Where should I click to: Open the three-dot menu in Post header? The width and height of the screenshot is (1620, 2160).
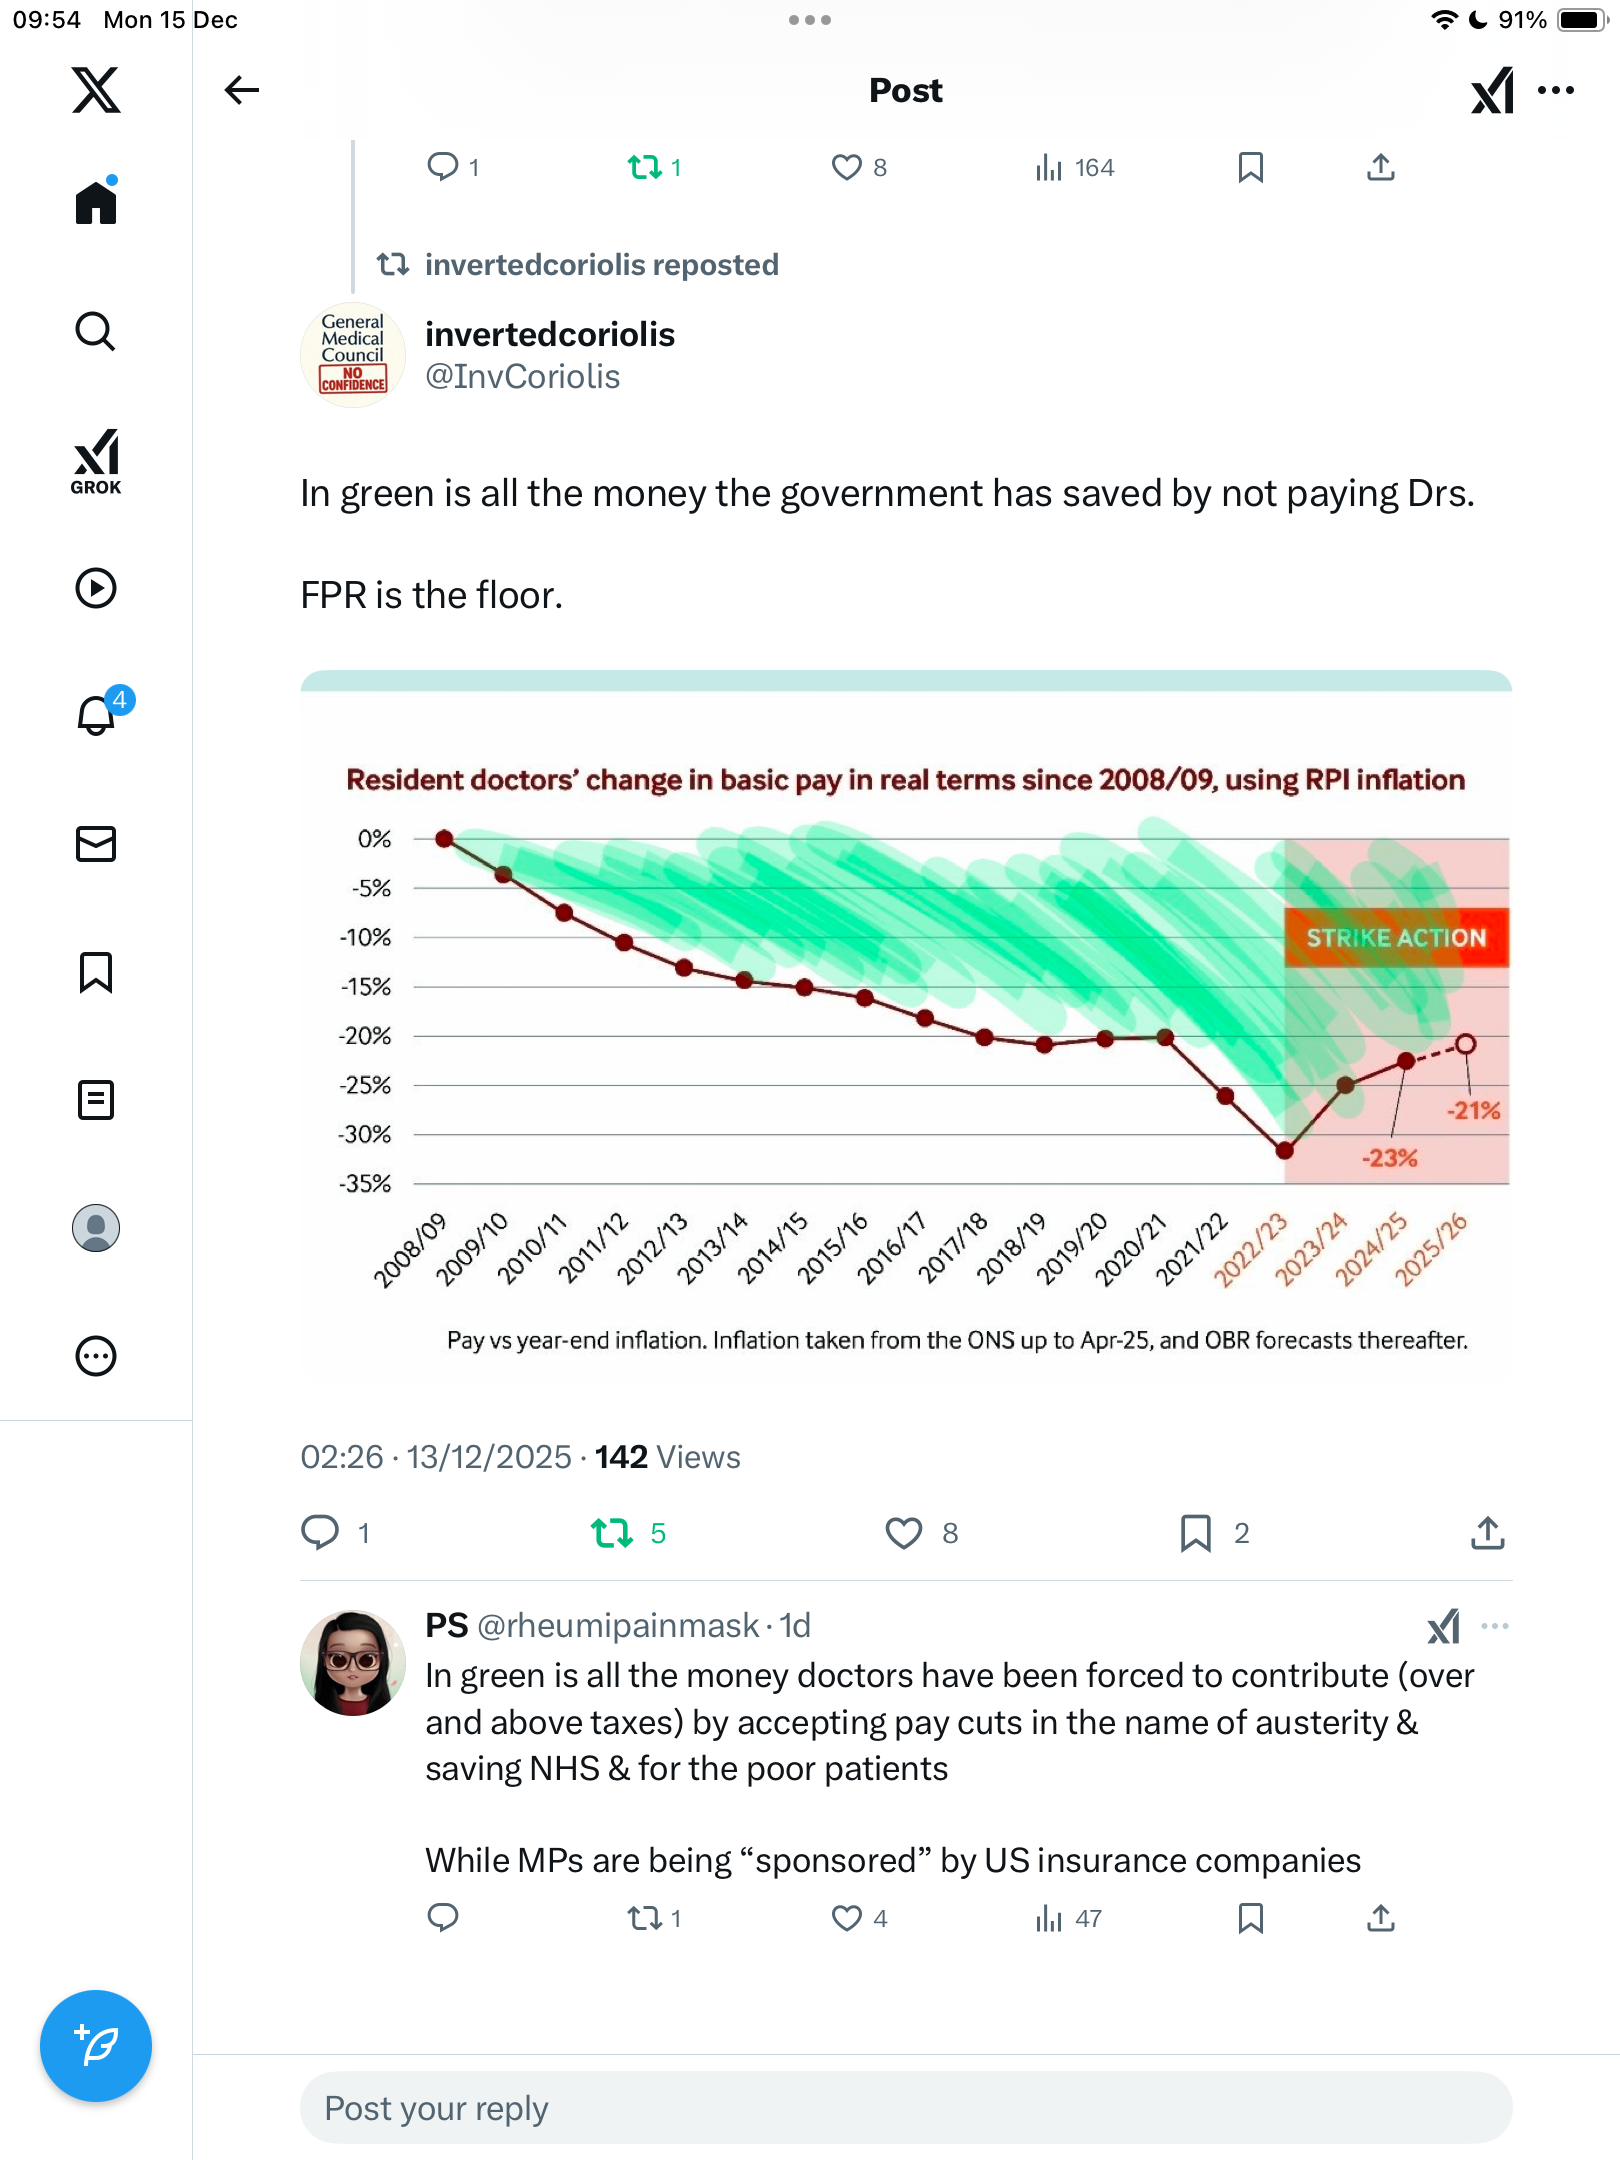[x=1556, y=90]
